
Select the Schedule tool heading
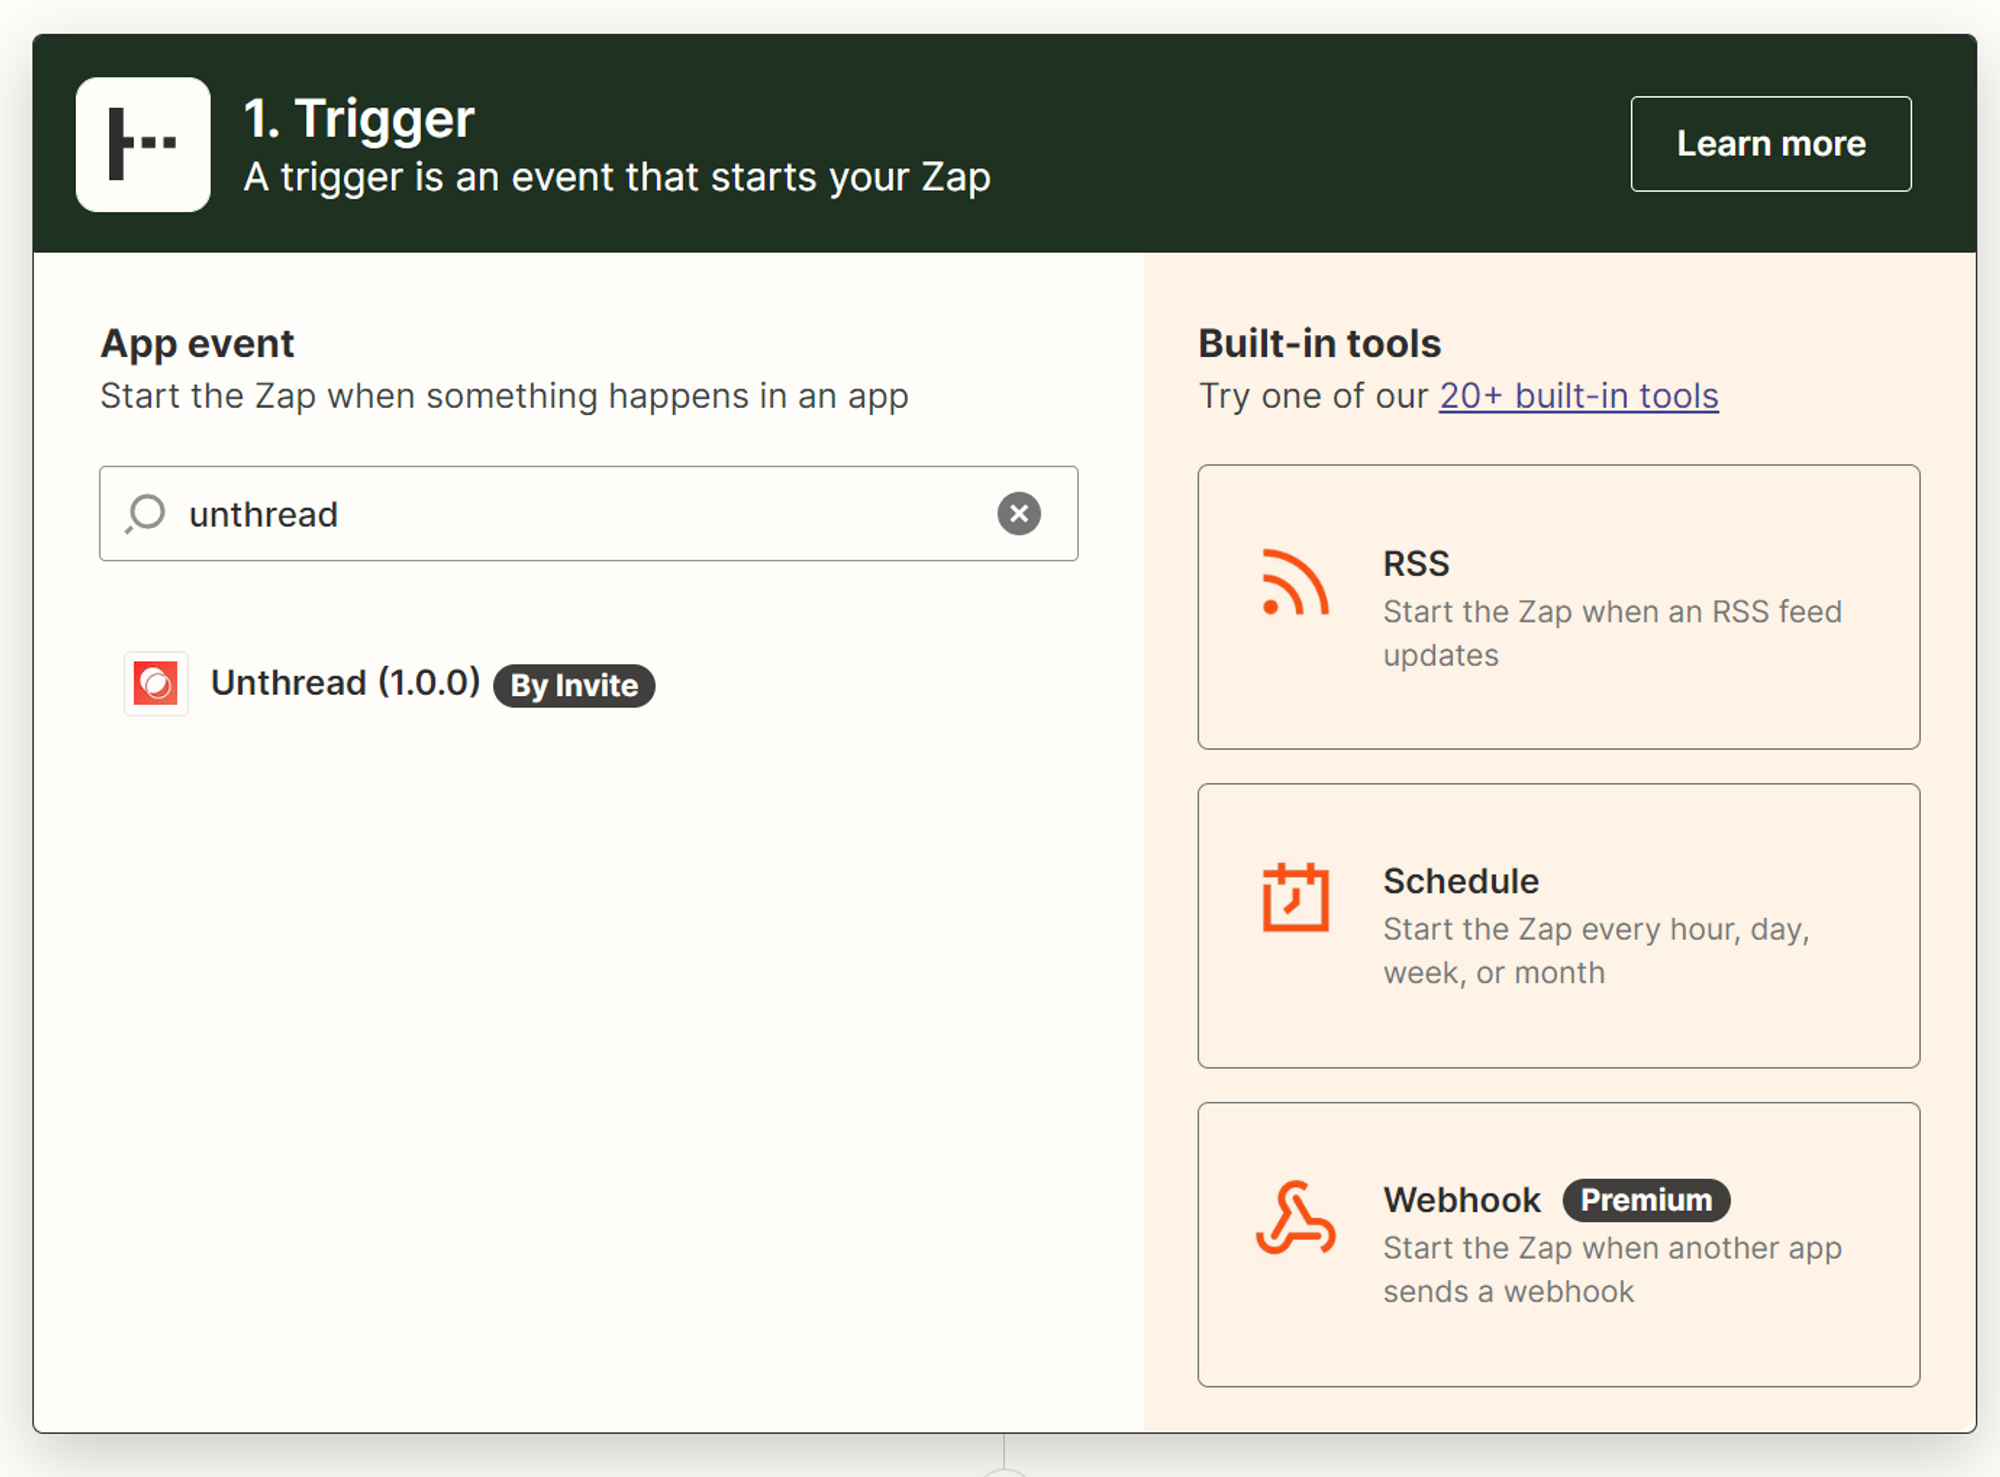coord(1460,881)
